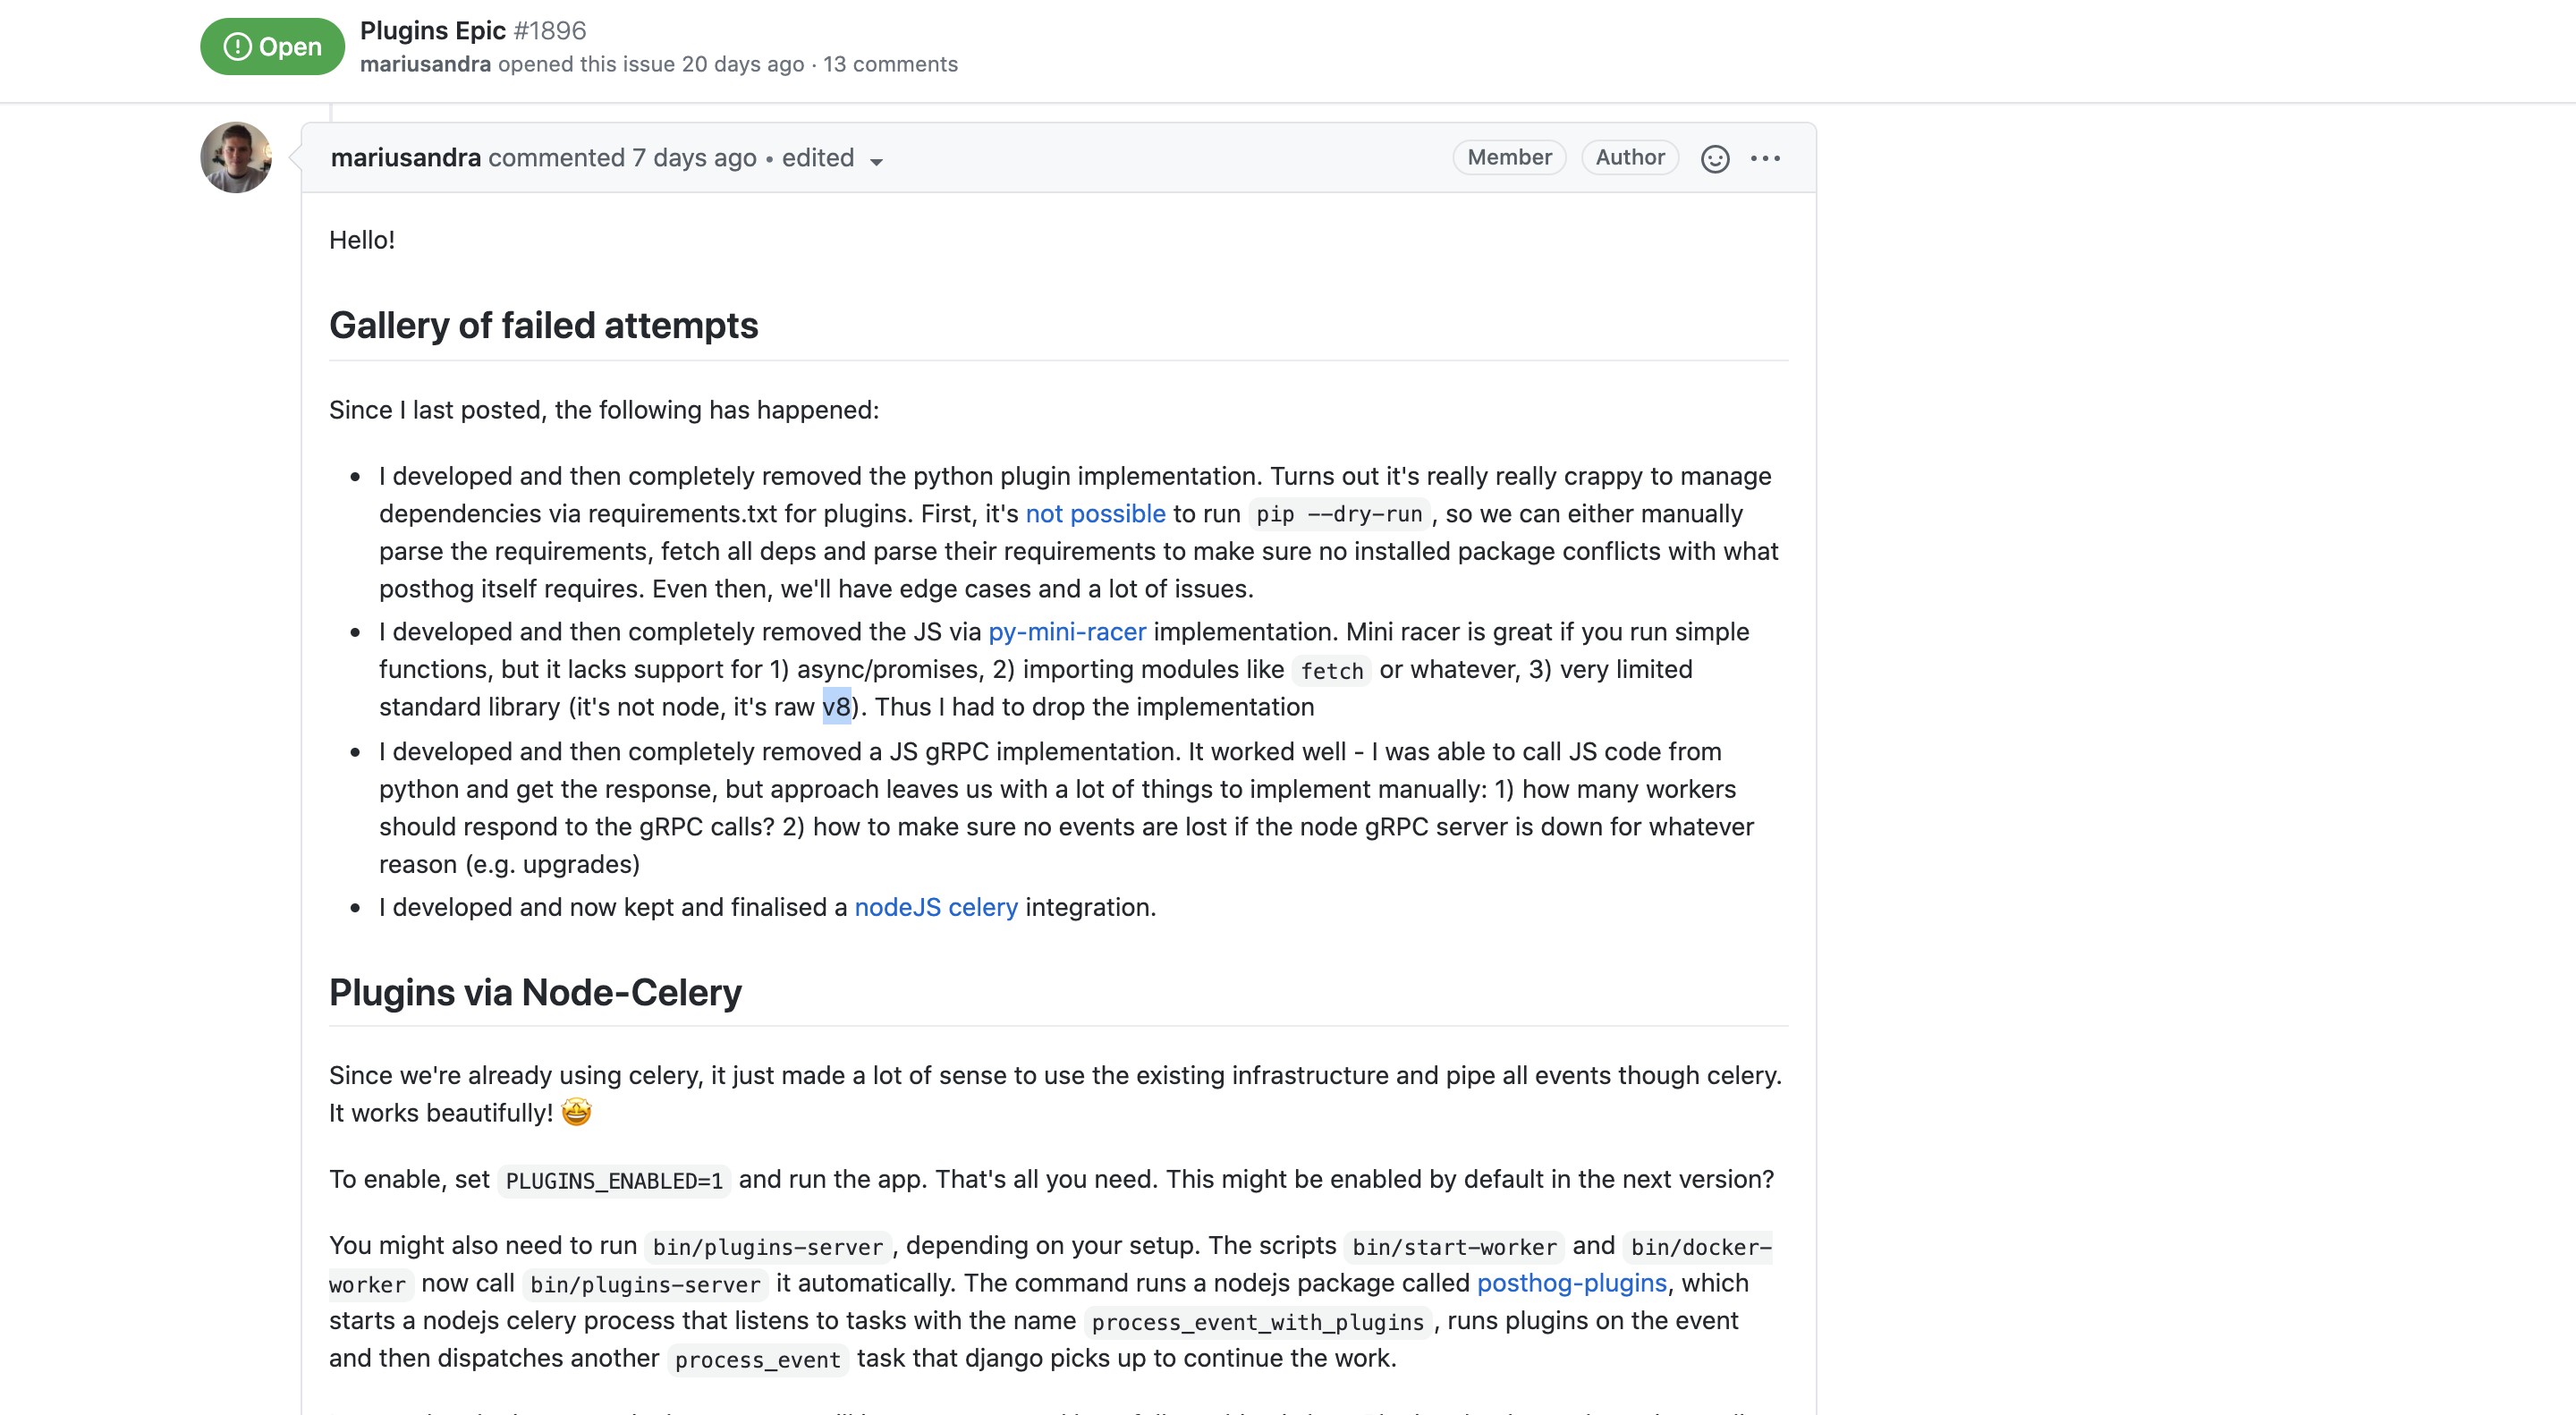This screenshot has width=2576, height=1415.
Task: Open the emoji reaction picker
Action: [x=1715, y=159]
